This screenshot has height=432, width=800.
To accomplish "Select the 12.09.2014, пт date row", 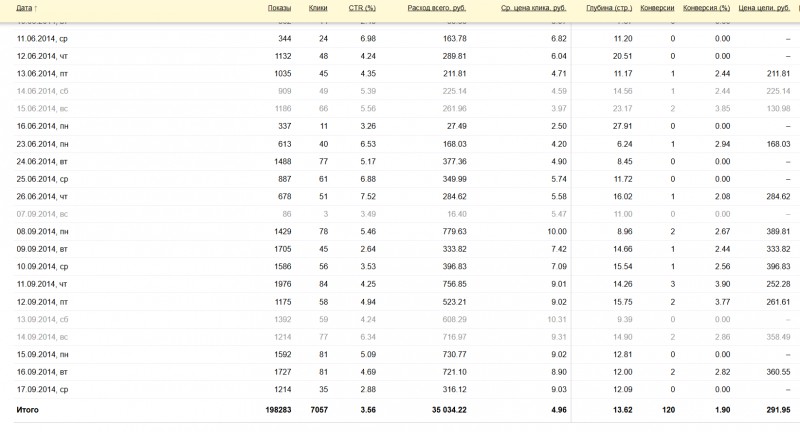I will (42, 301).
